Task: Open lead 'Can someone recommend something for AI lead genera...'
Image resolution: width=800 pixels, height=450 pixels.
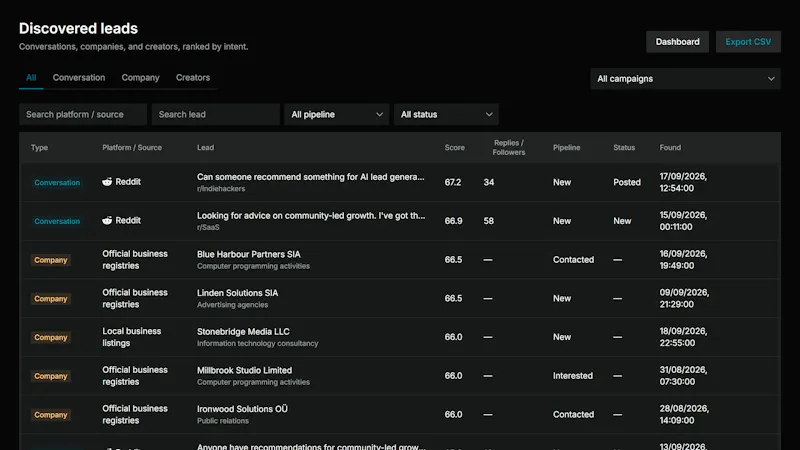Action: [311, 177]
